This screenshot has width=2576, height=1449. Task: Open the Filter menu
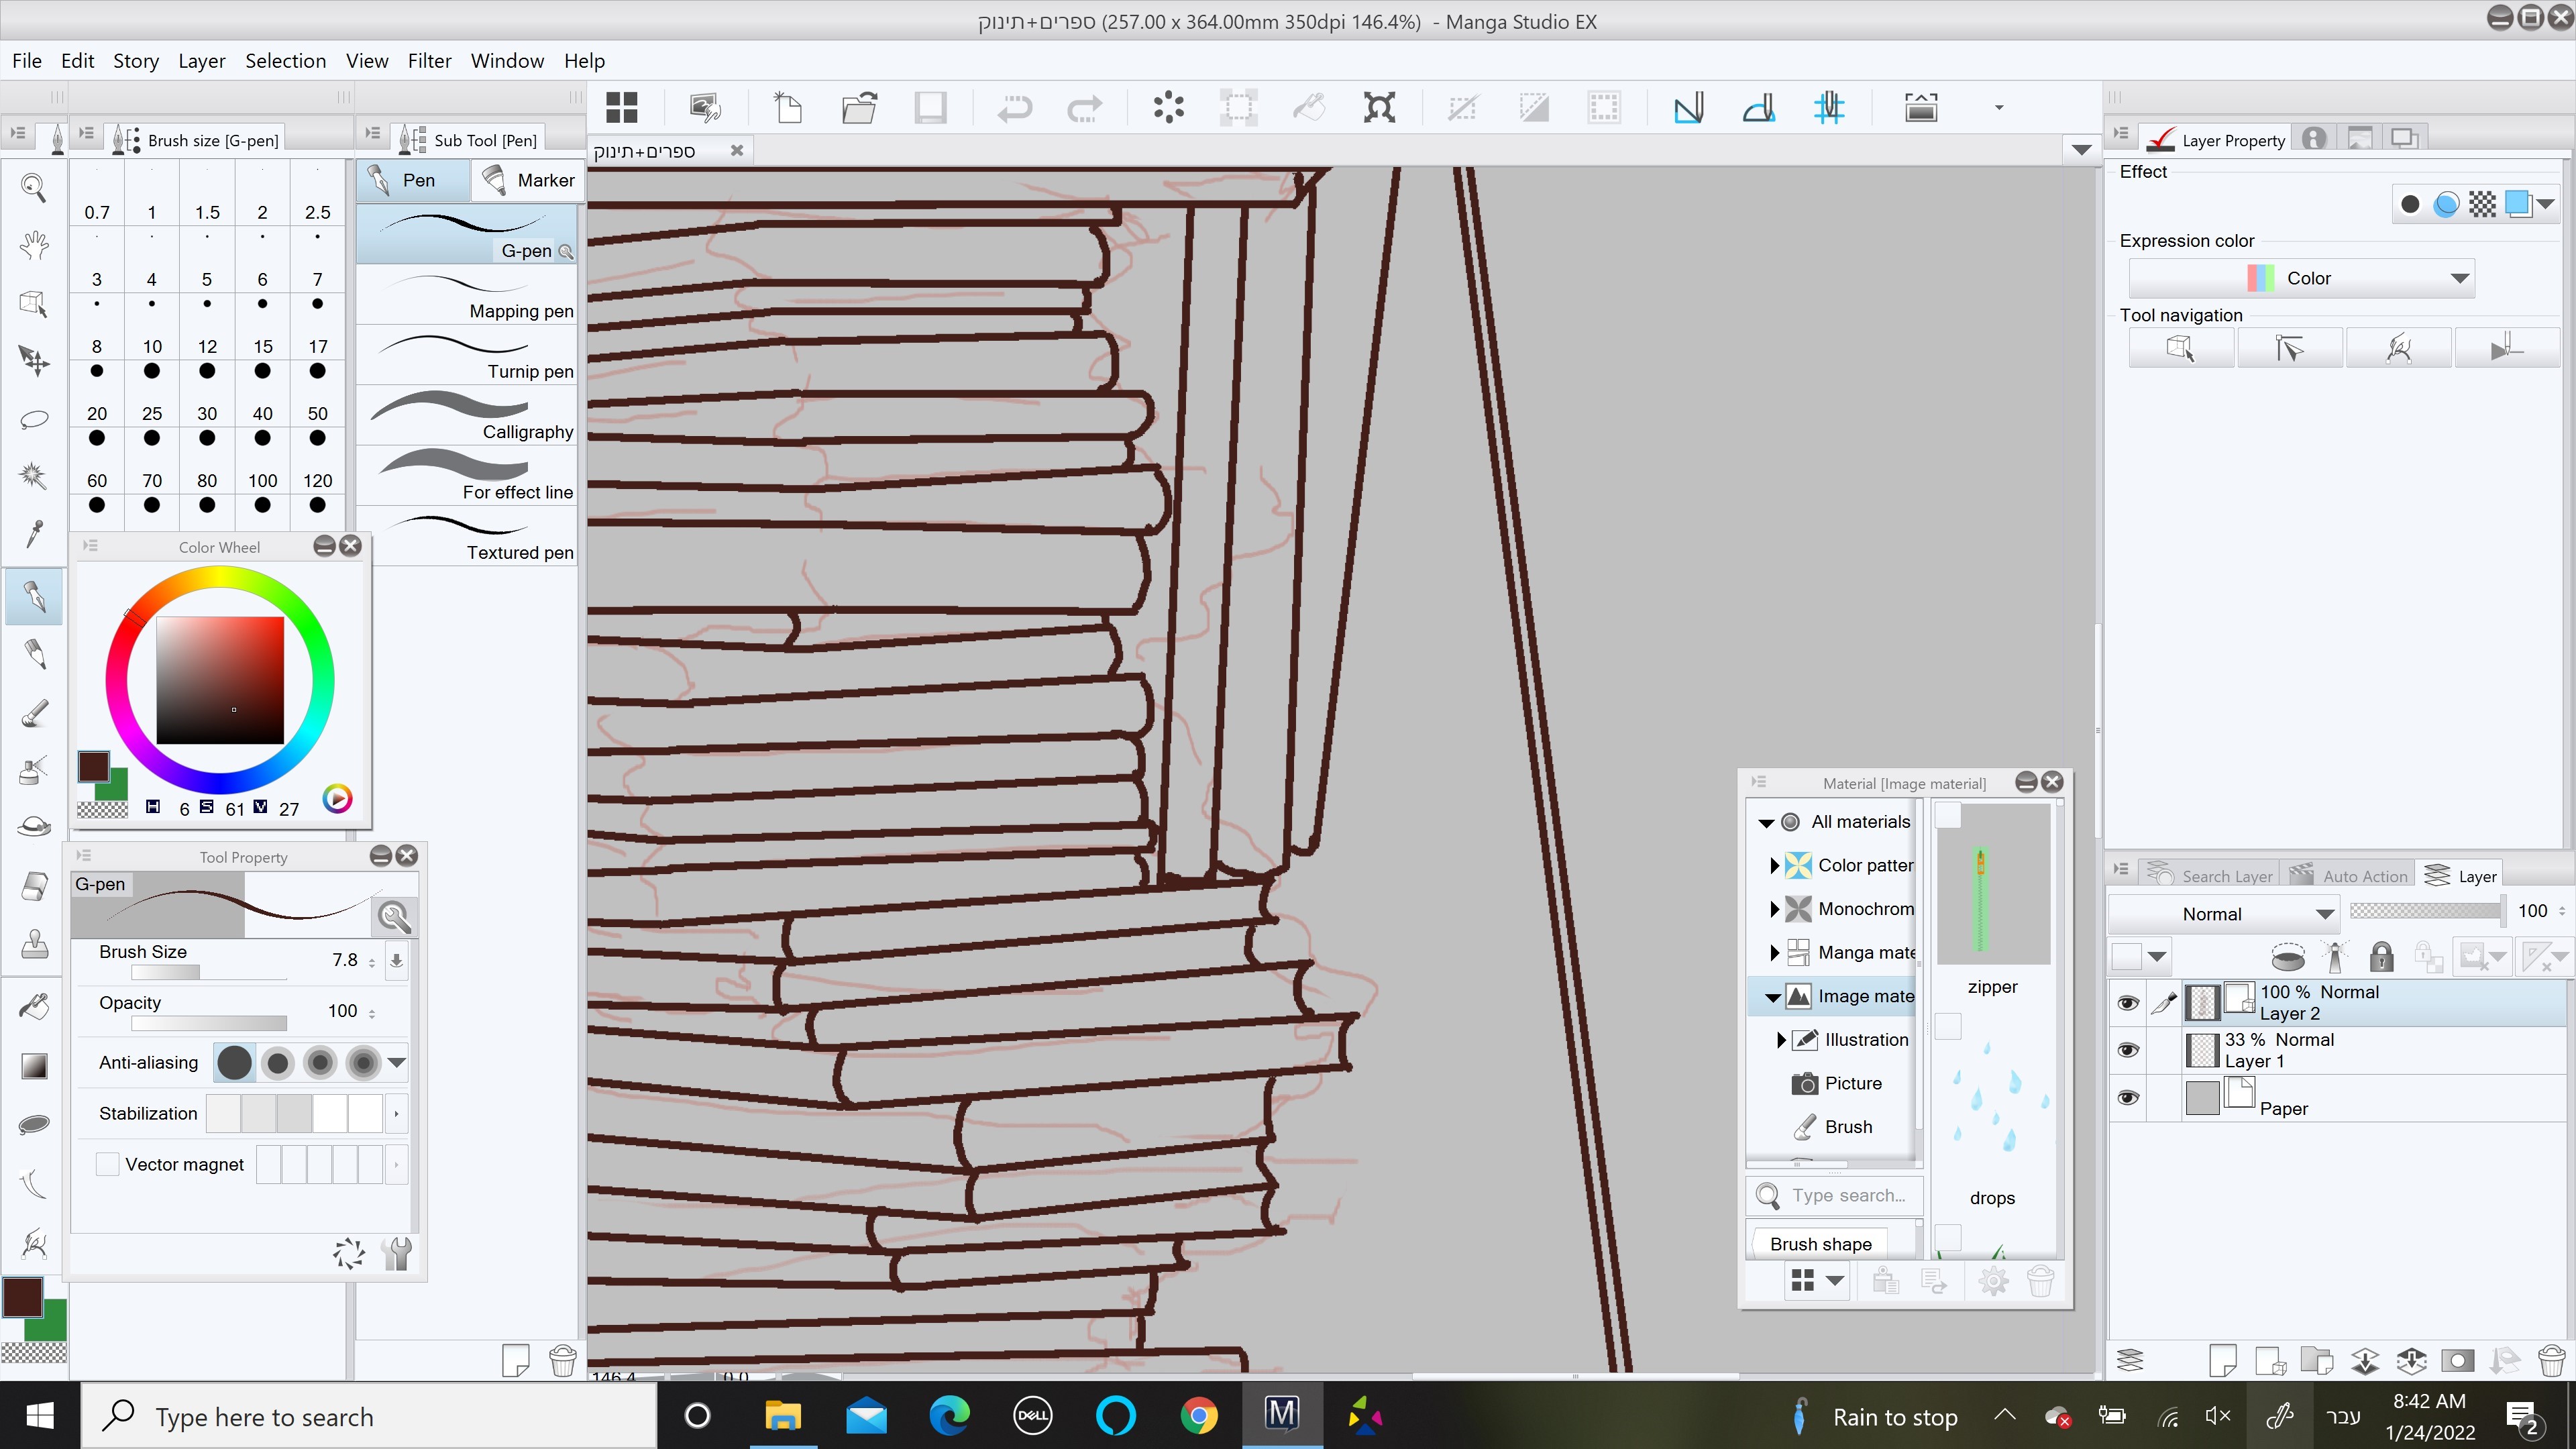[429, 61]
